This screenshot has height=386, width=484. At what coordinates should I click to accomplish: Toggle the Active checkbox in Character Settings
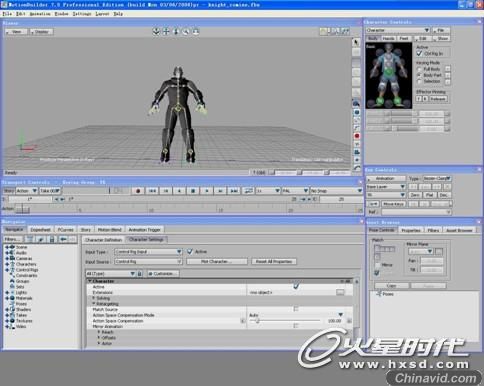click(x=190, y=252)
